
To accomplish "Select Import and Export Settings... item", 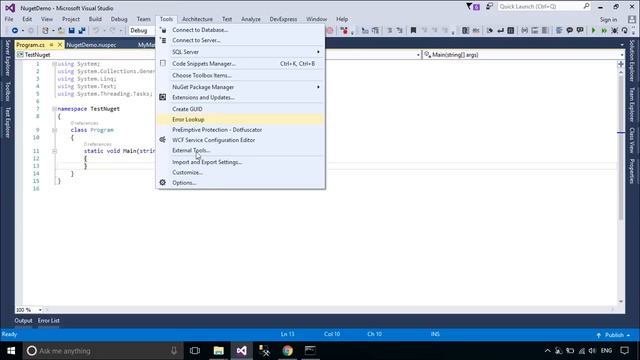I will pyautogui.click(x=240, y=162).
